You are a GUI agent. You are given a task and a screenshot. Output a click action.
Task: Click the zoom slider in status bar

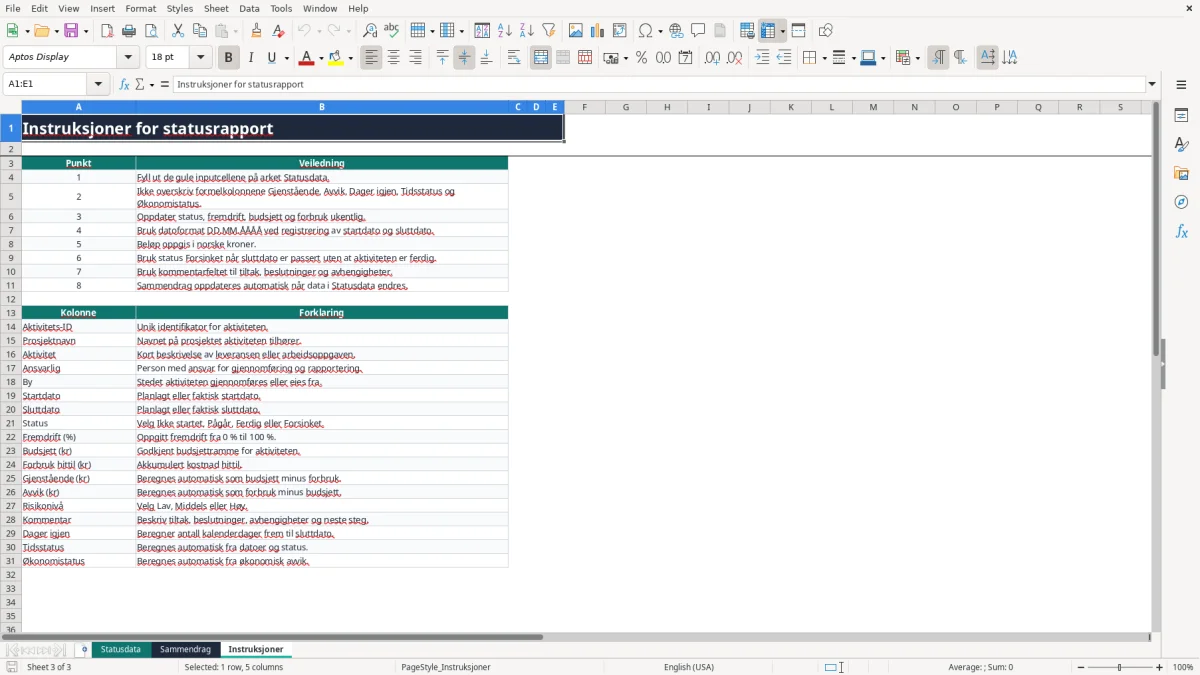1120,667
